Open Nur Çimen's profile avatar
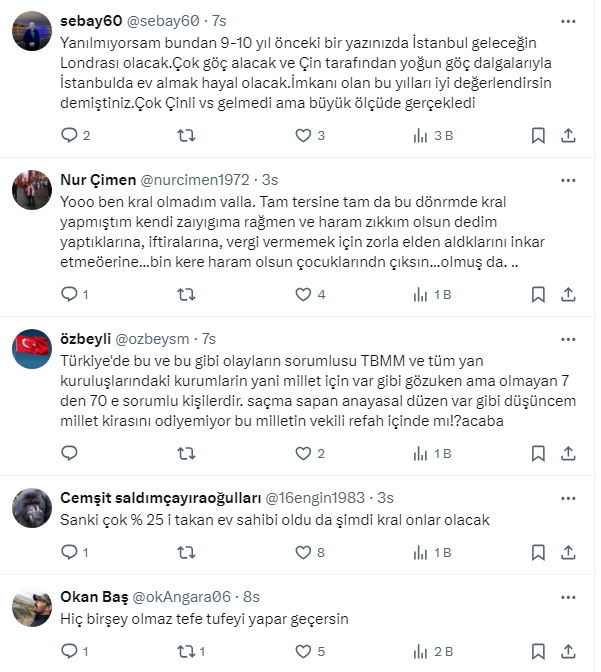Screen dimensions: 601x672 tap(32, 189)
